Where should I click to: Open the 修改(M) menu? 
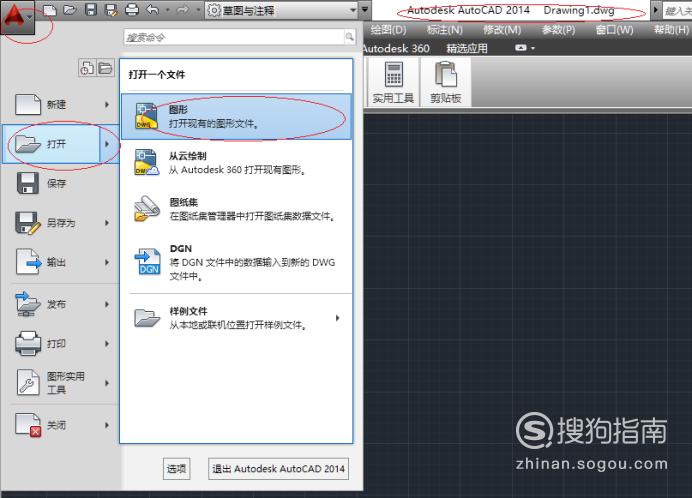pyautogui.click(x=502, y=30)
